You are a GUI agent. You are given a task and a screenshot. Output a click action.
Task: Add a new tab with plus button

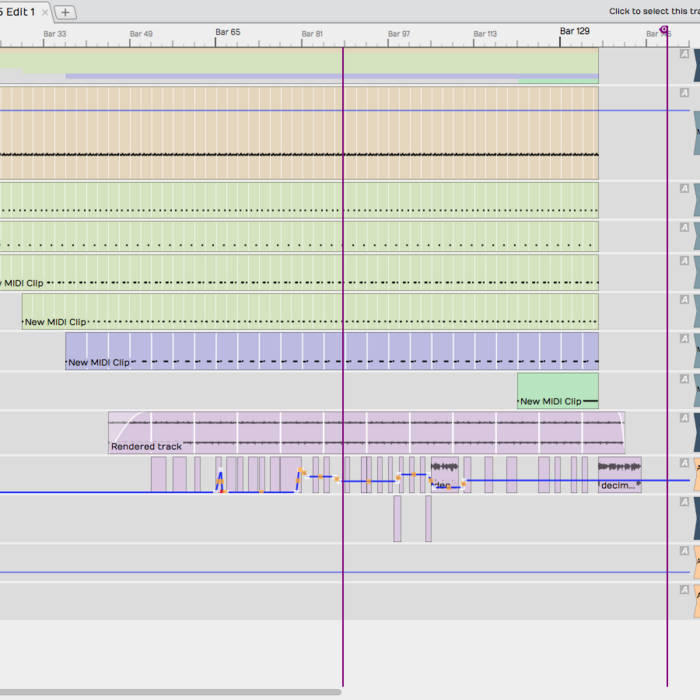pyautogui.click(x=65, y=12)
